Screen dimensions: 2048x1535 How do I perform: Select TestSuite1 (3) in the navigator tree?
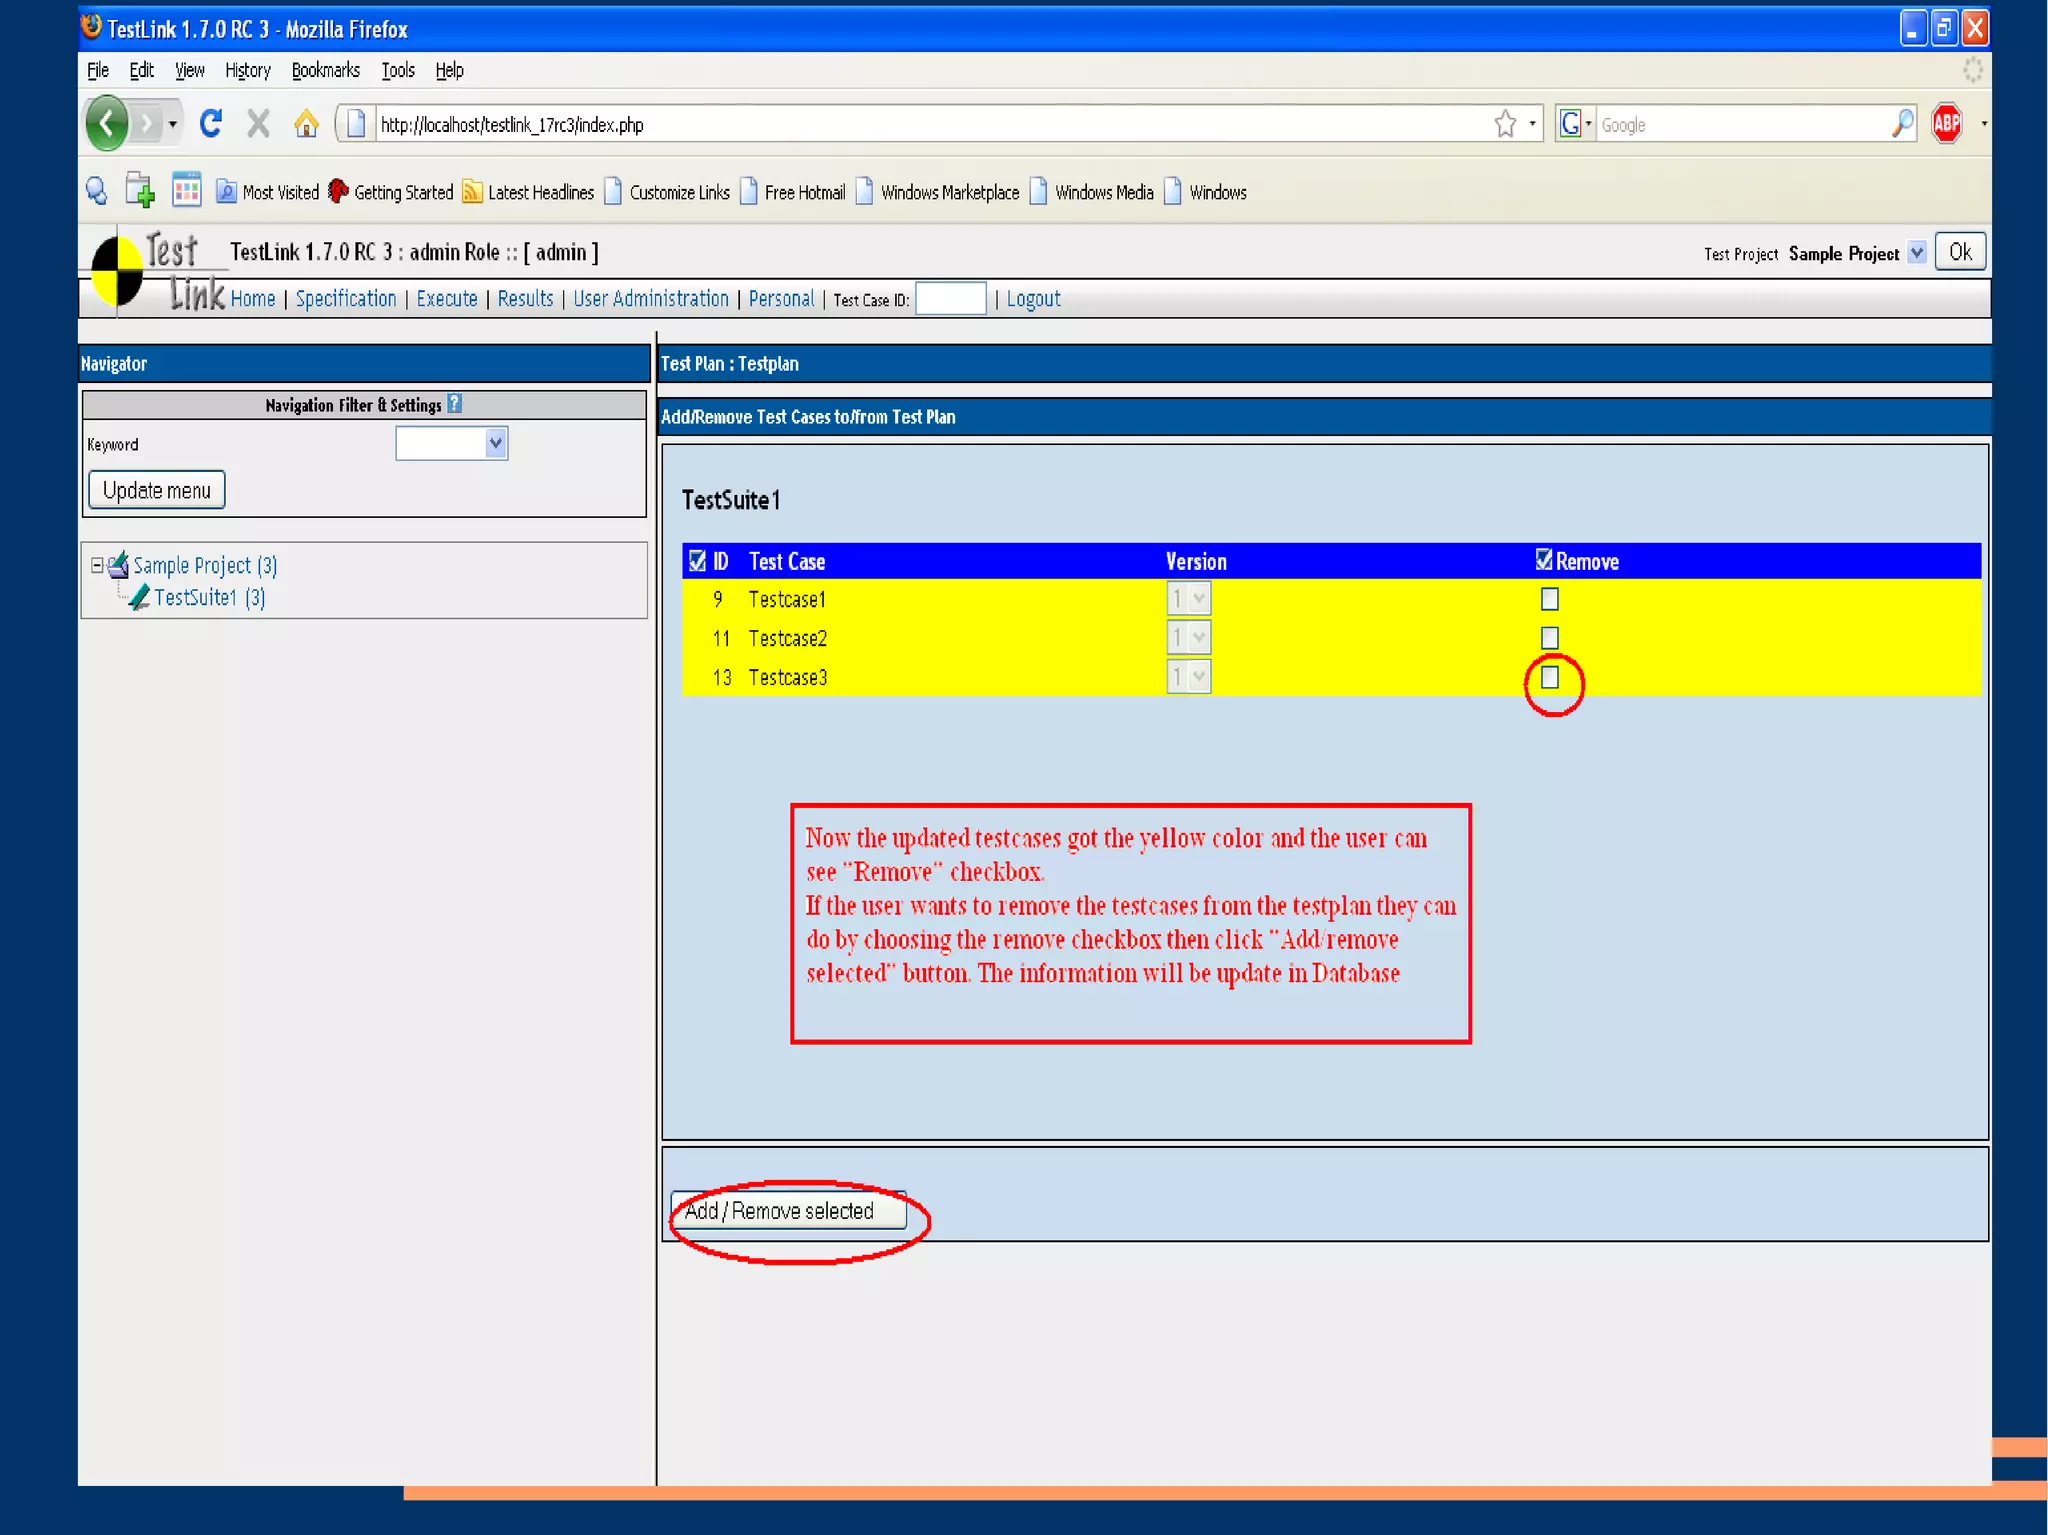pos(210,597)
